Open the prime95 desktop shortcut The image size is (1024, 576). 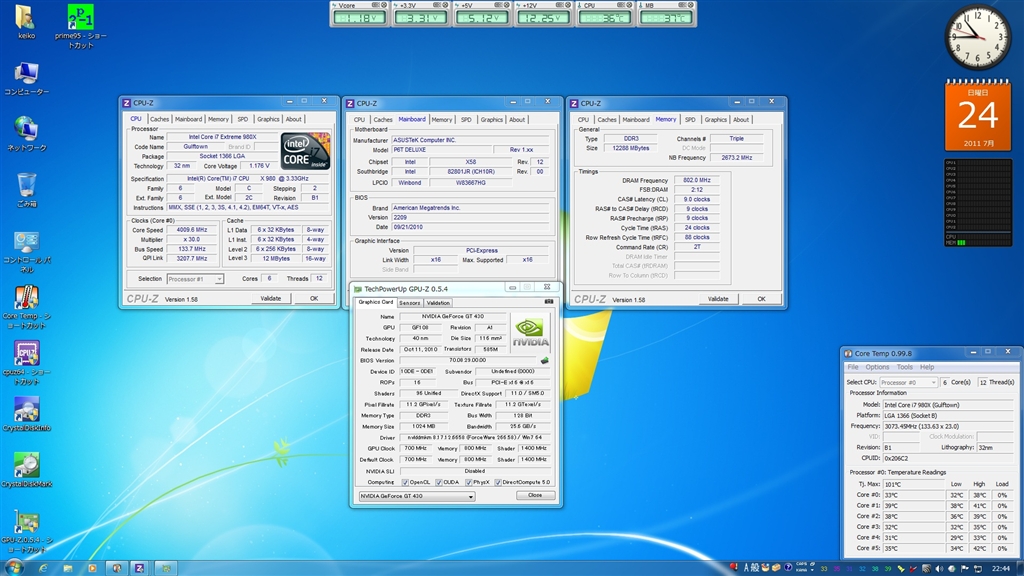pyautogui.click(x=81, y=18)
